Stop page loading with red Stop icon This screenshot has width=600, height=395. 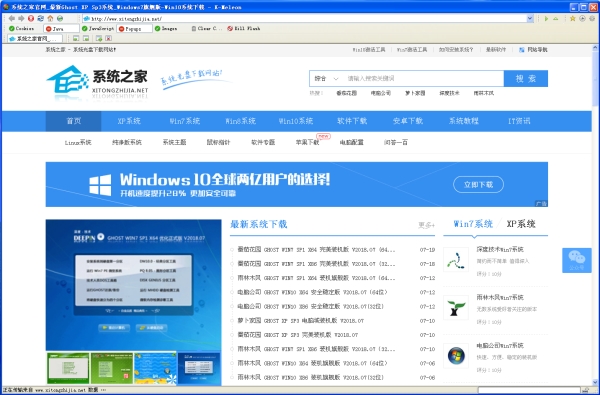pyautogui.click(x=31, y=18)
